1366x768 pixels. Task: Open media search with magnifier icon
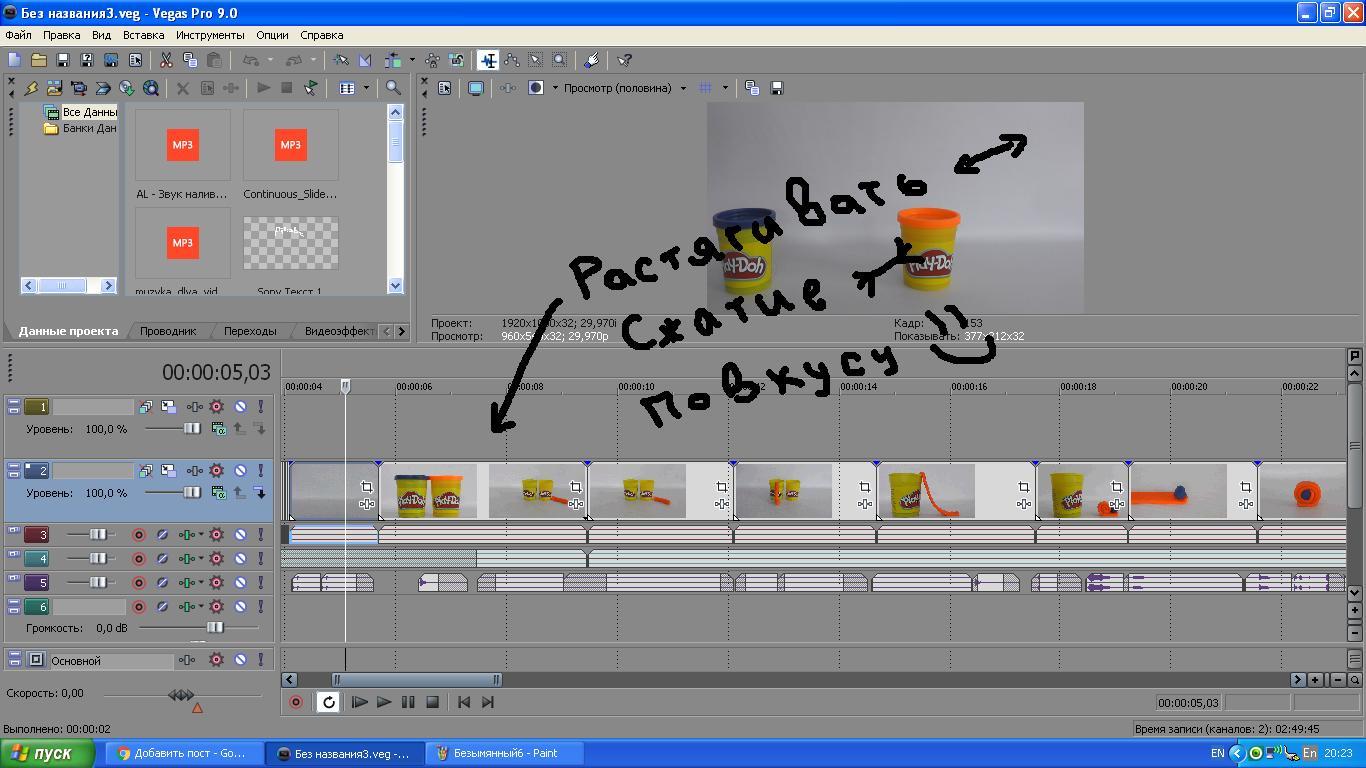tap(393, 88)
